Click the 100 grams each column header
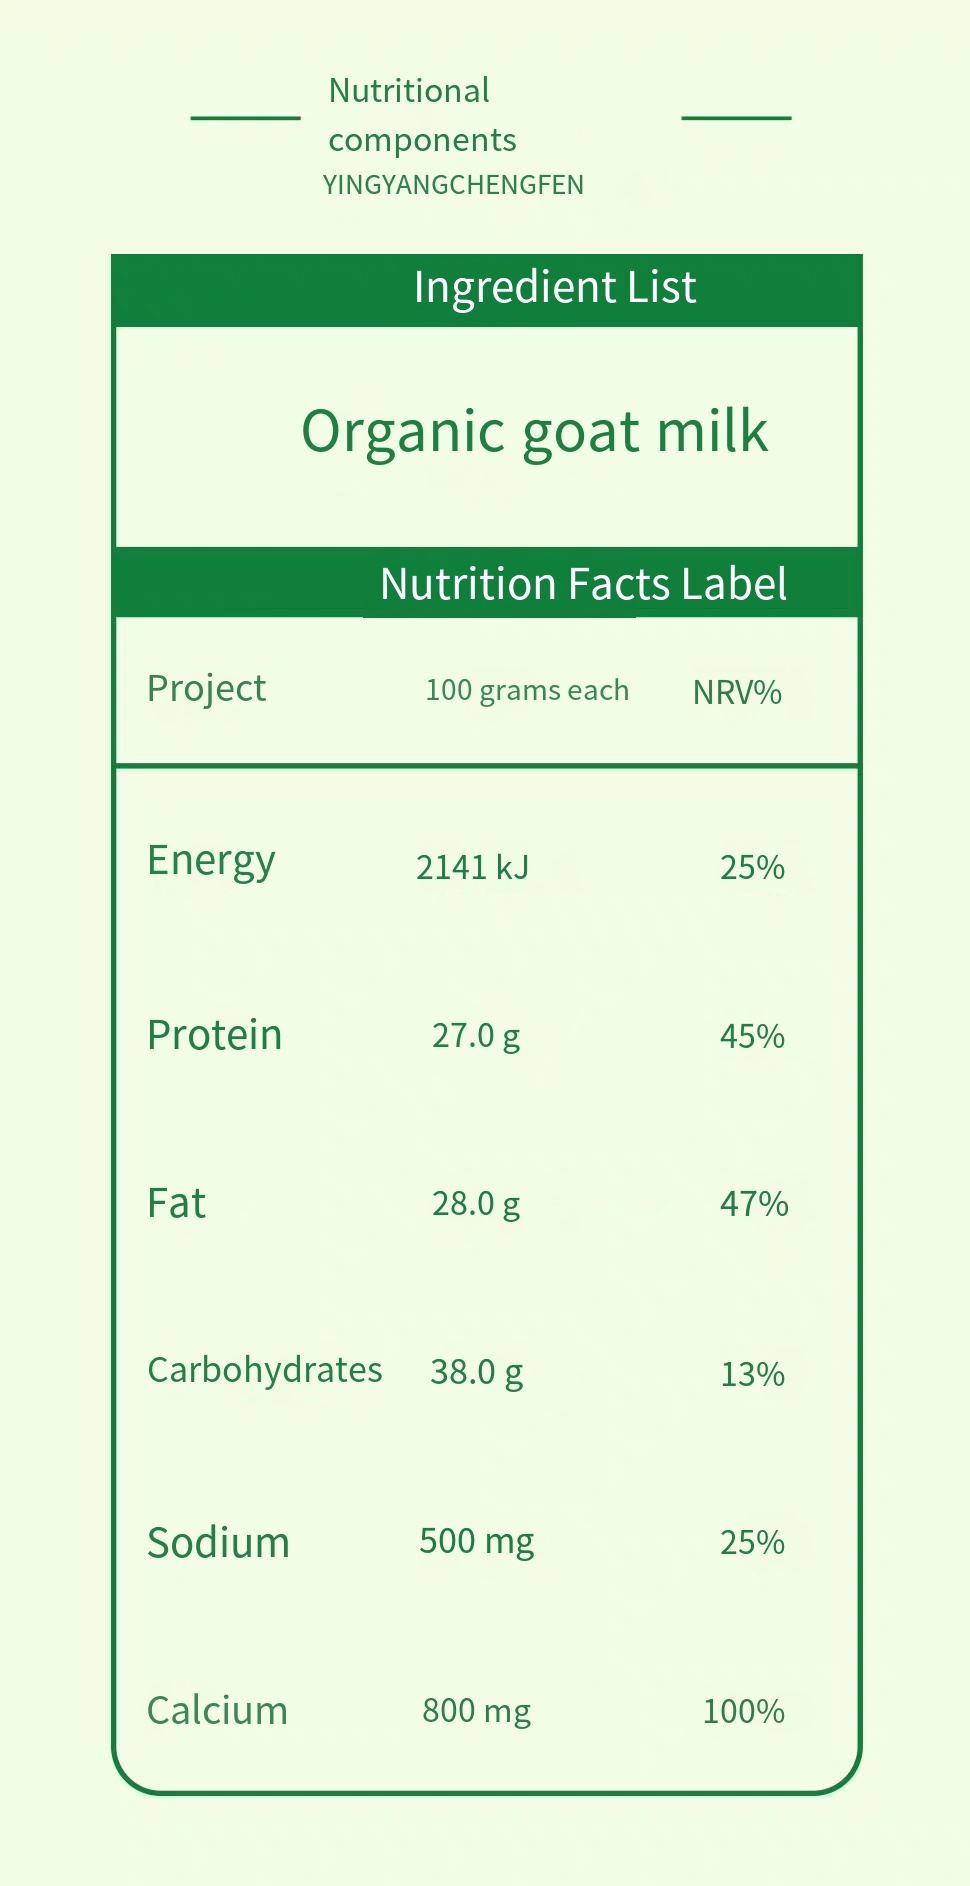Screen dimensions: 970x1886 coord(527,691)
